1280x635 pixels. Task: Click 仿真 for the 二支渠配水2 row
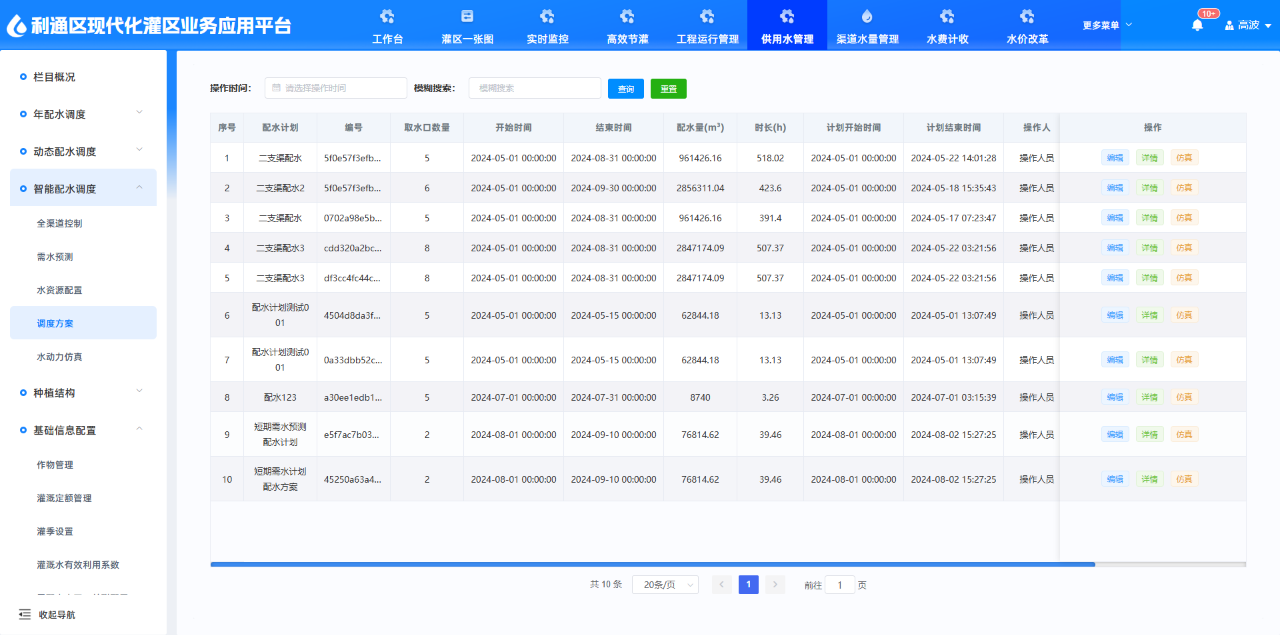pos(1185,188)
